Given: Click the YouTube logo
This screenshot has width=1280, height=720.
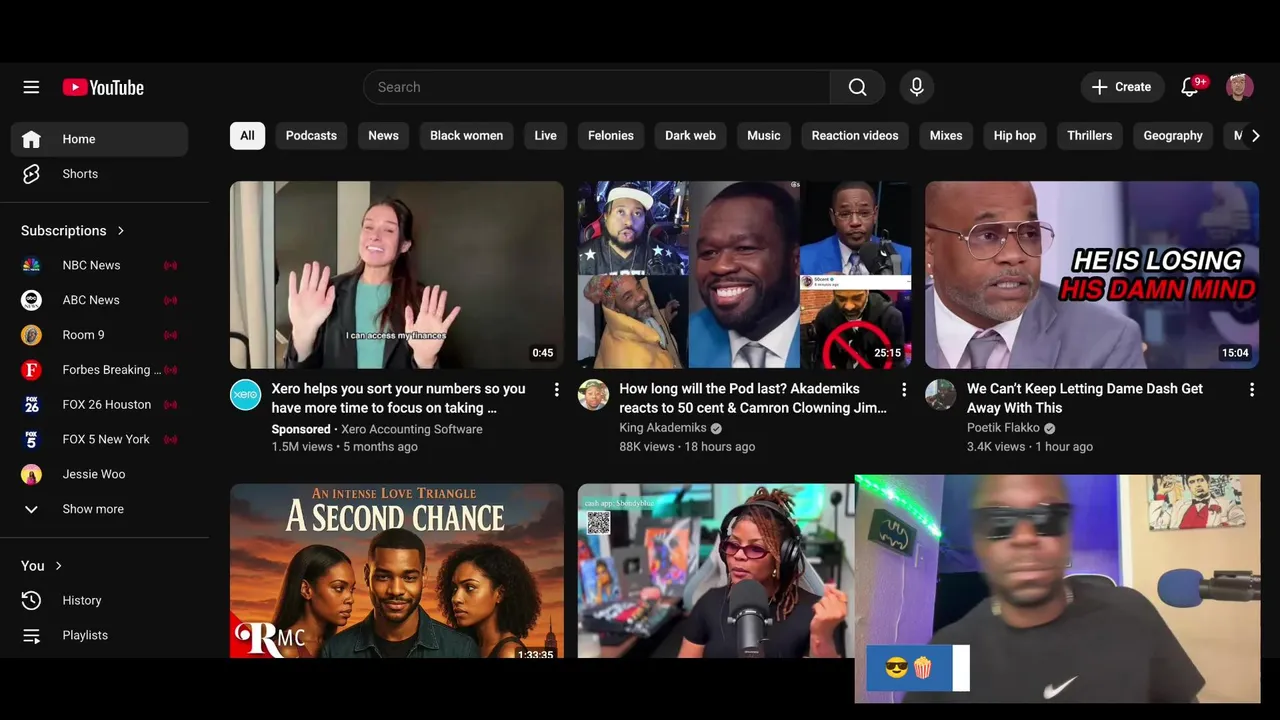Looking at the screenshot, I should pyautogui.click(x=103, y=87).
